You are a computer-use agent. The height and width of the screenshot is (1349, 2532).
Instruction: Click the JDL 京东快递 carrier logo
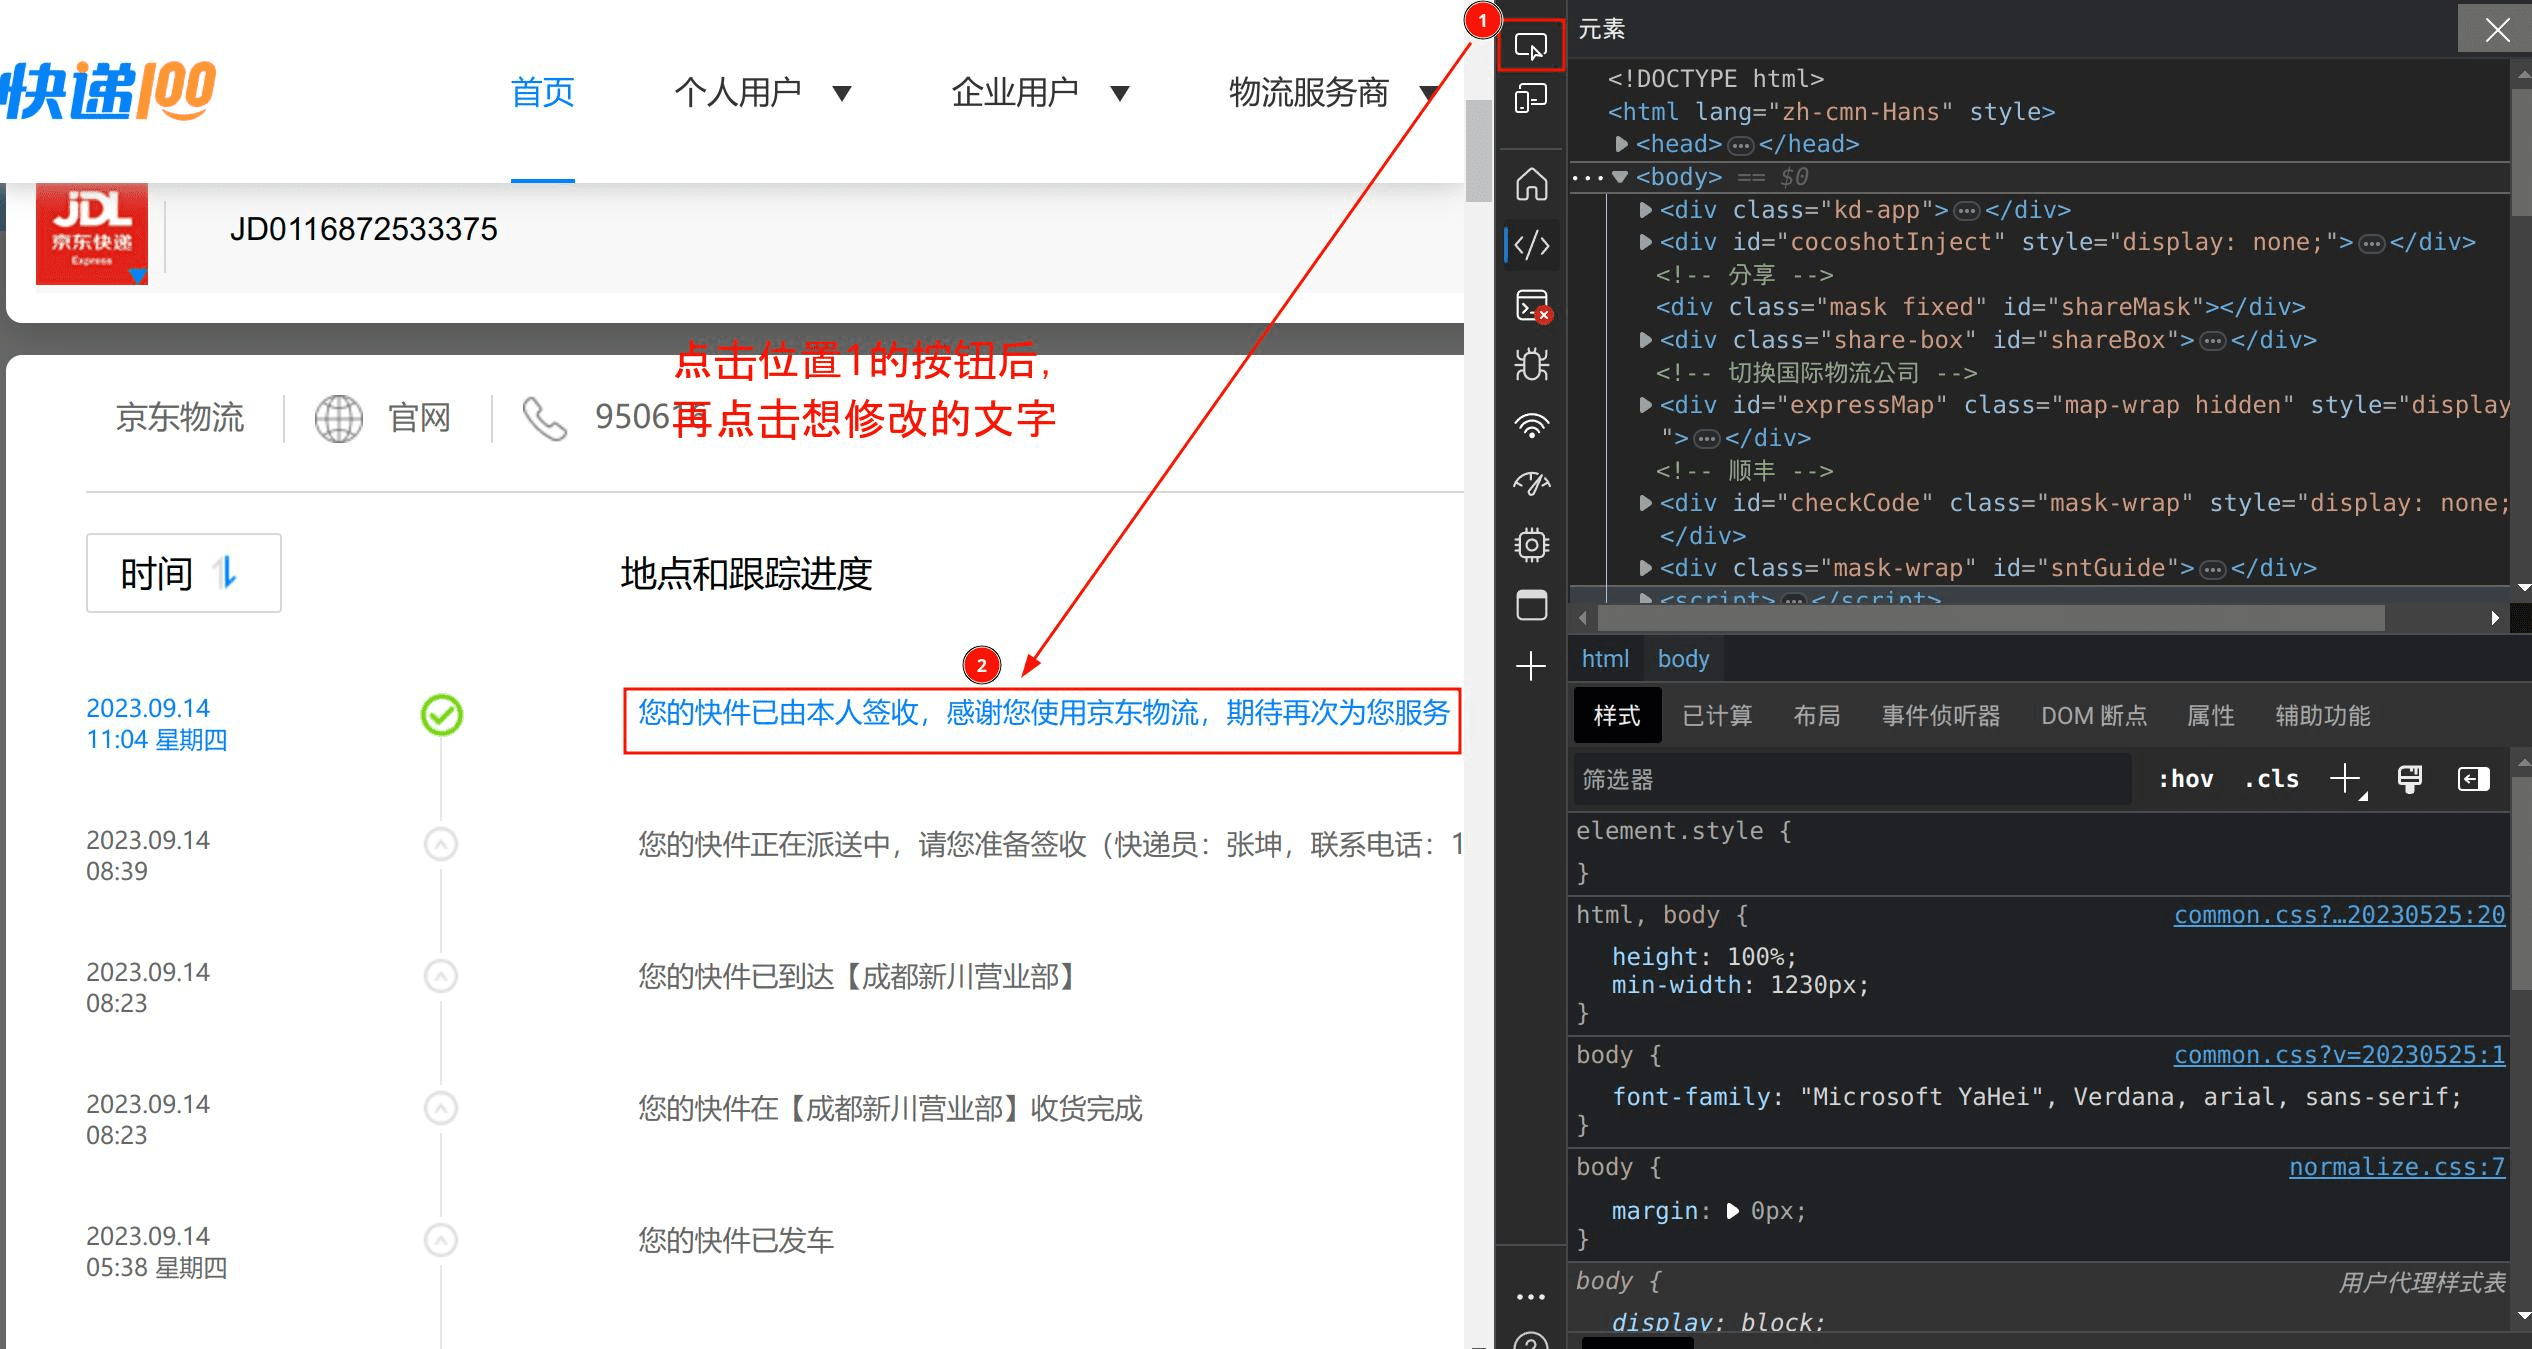click(x=92, y=234)
